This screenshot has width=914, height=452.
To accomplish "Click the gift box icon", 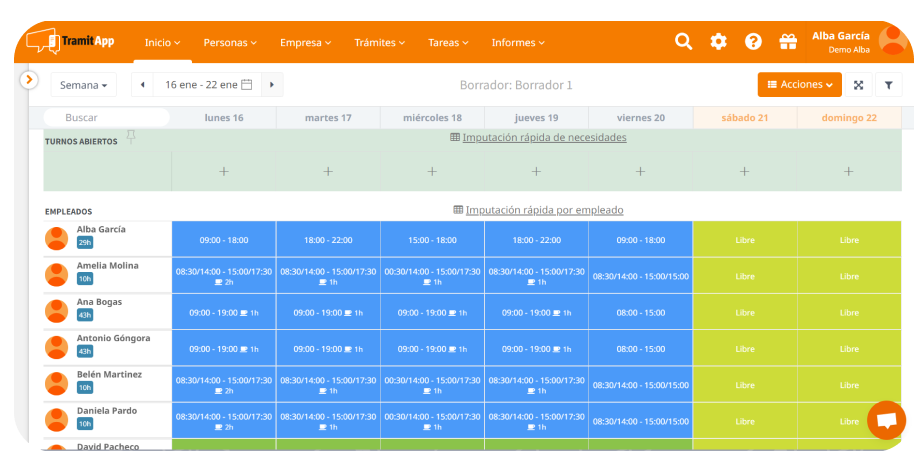I will 788,42.
